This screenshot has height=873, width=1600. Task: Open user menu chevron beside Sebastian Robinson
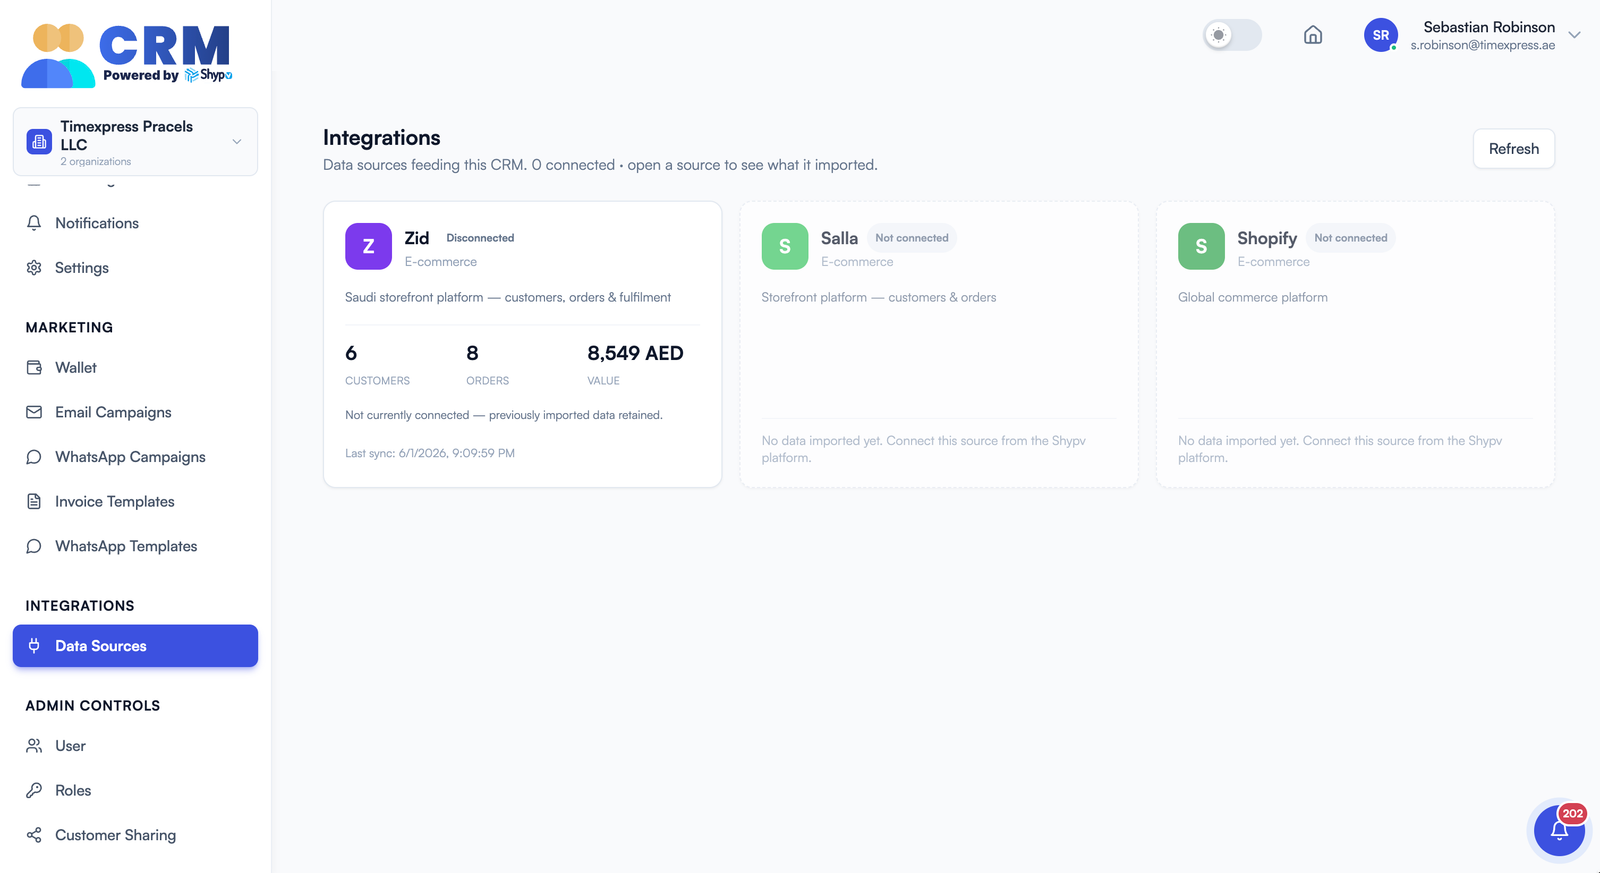1574,35
